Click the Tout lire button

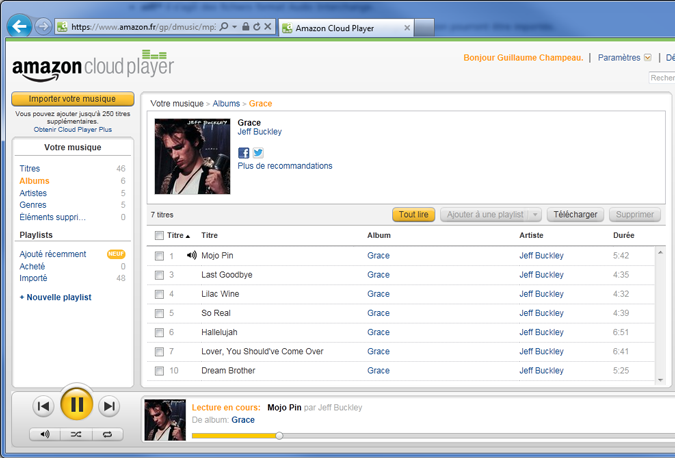click(413, 215)
